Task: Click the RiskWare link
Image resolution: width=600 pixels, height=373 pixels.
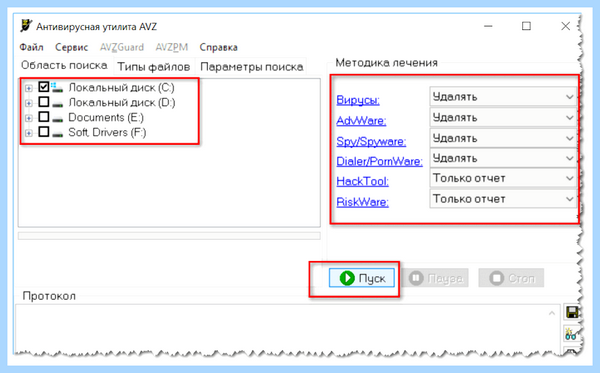Action: click(x=362, y=202)
